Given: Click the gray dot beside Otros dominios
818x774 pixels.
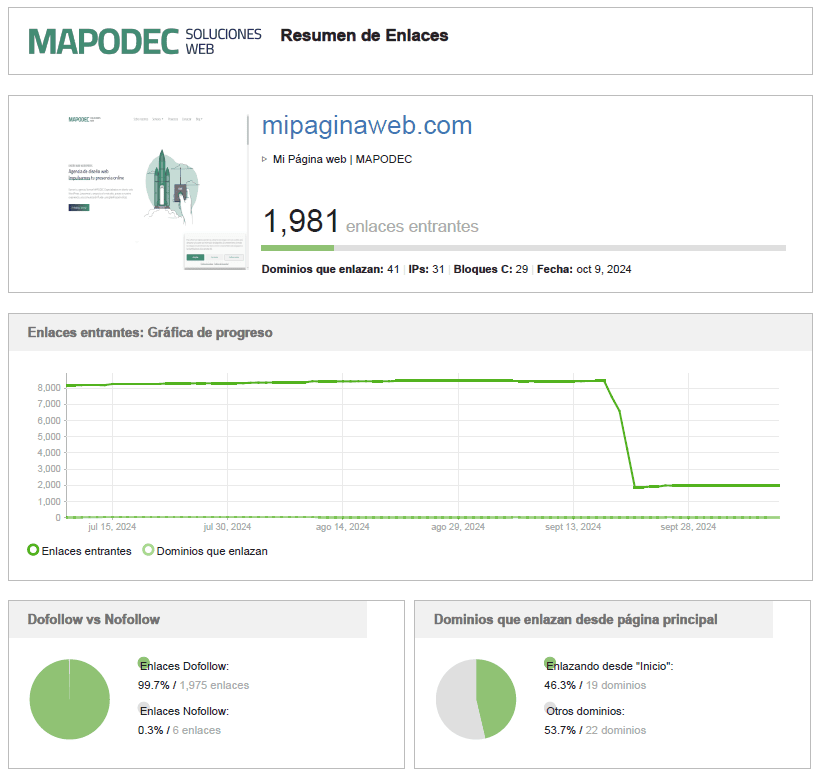Looking at the screenshot, I should click(x=549, y=708).
